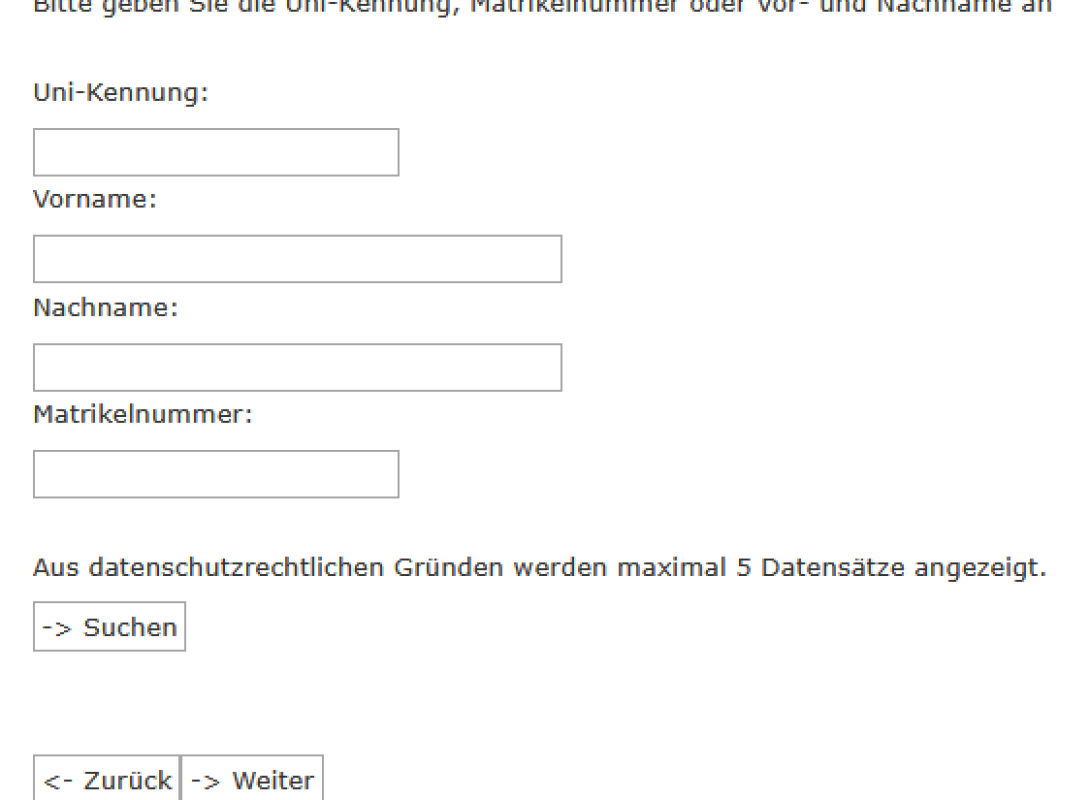This screenshot has width=1090, height=800.
Task: Continue with the '-> Weiter' button
Action: [x=252, y=780]
